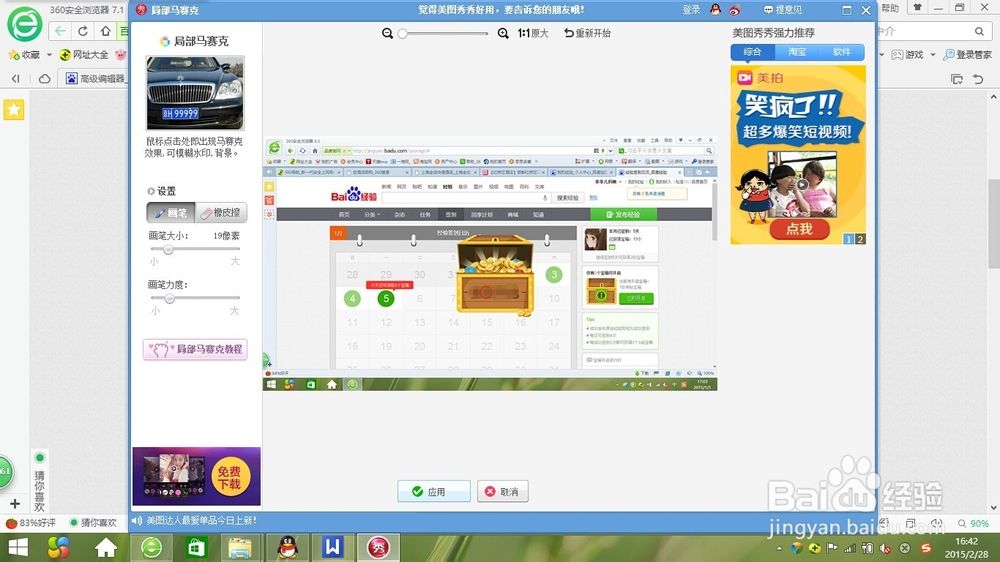Open 360 browser from the taskbar
The height and width of the screenshot is (562, 1000).
tap(151, 547)
